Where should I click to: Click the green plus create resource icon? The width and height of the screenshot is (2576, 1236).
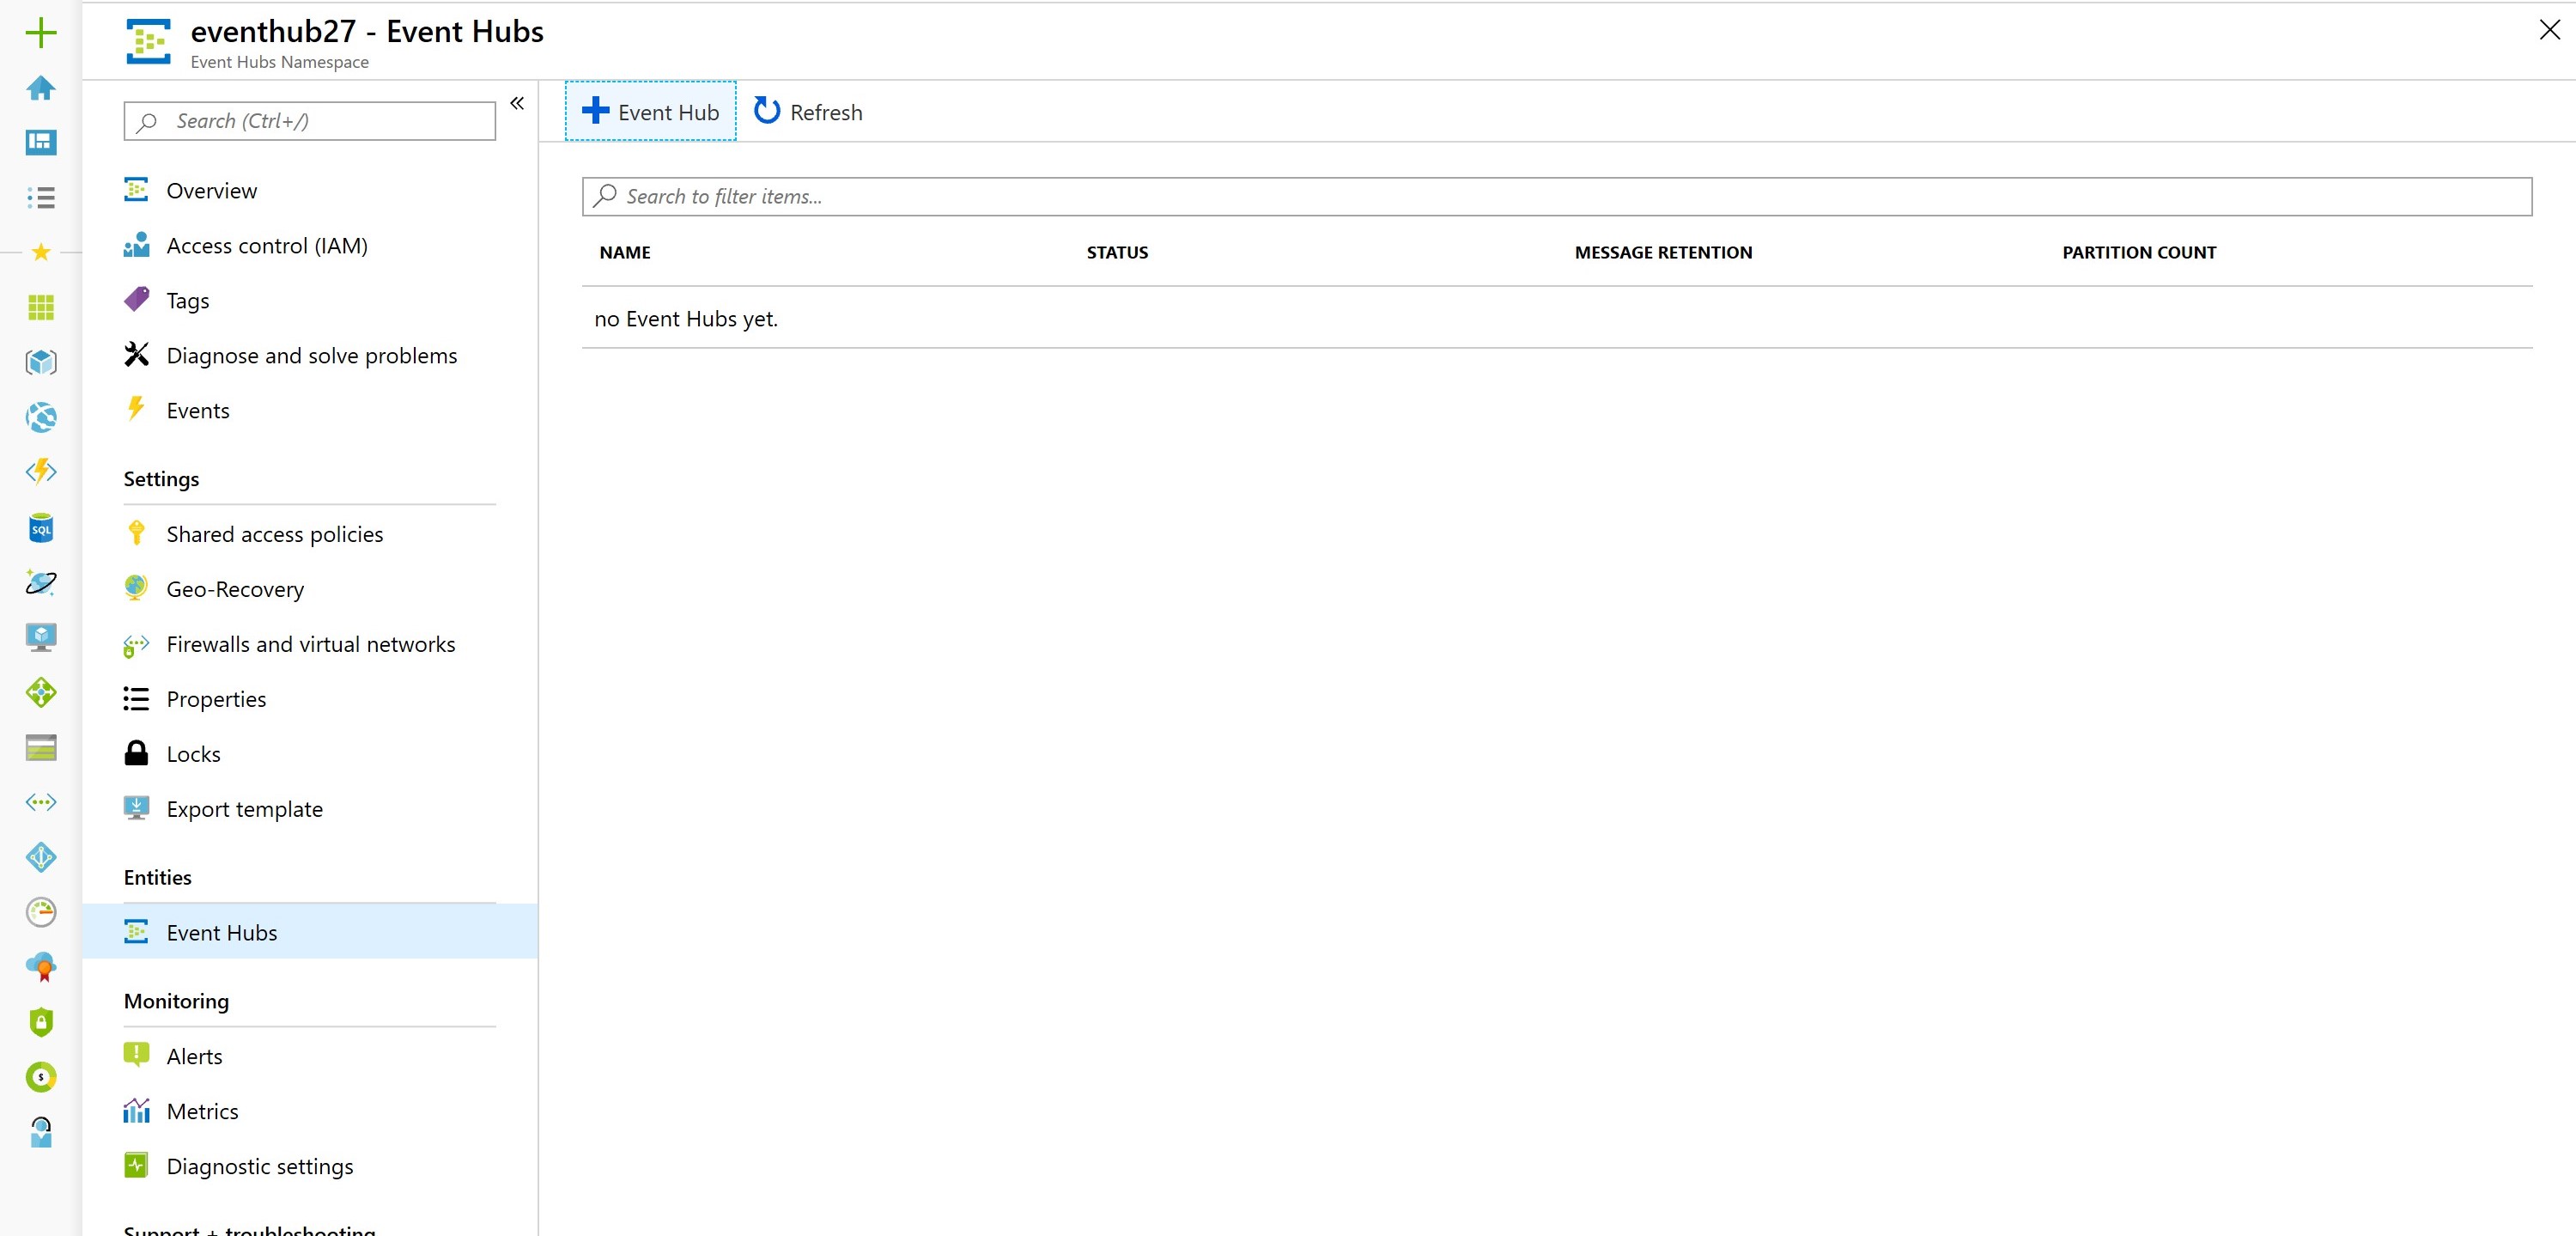pyautogui.click(x=41, y=33)
